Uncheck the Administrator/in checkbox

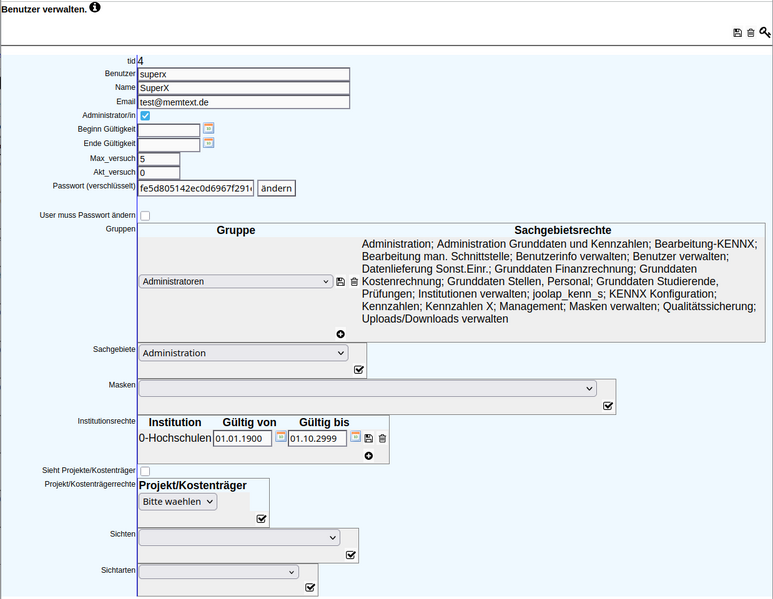click(x=145, y=116)
